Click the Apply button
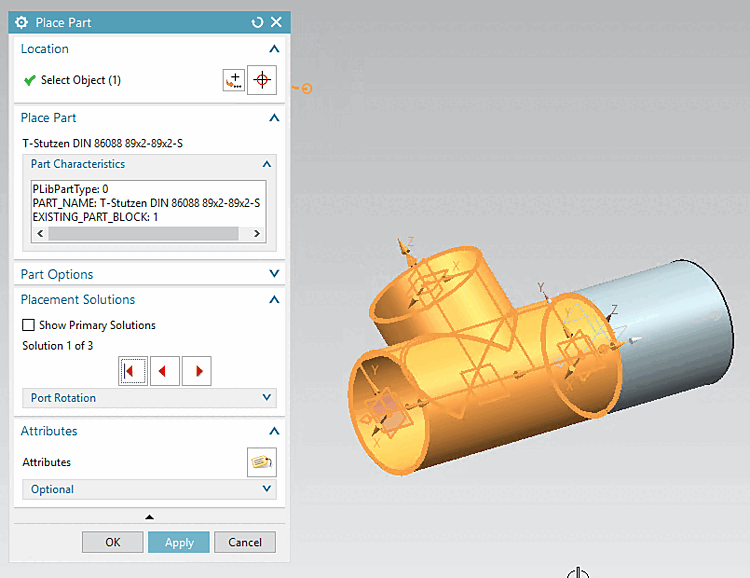 click(x=179, y=542)
